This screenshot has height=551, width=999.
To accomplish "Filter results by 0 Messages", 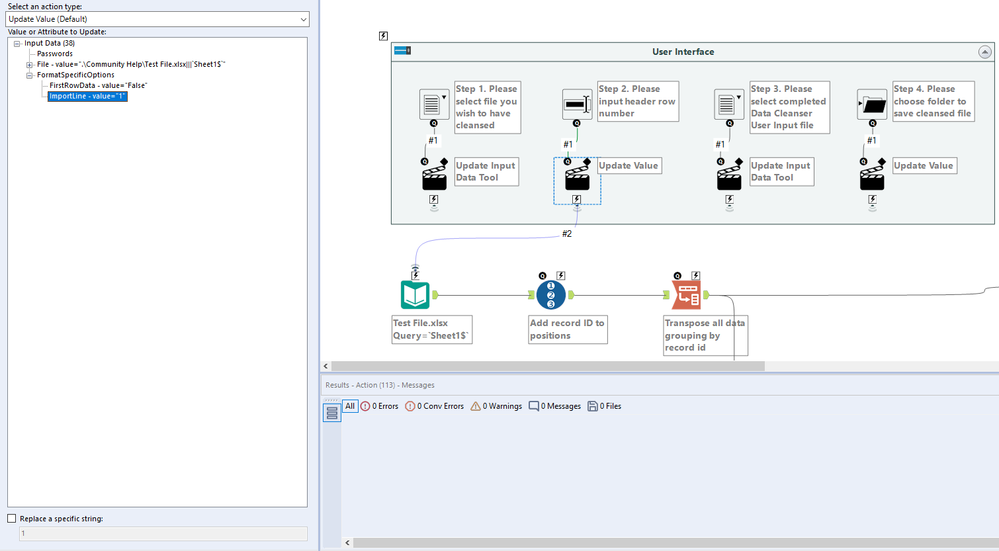I will pyautogui.click(x=555, y=406).
